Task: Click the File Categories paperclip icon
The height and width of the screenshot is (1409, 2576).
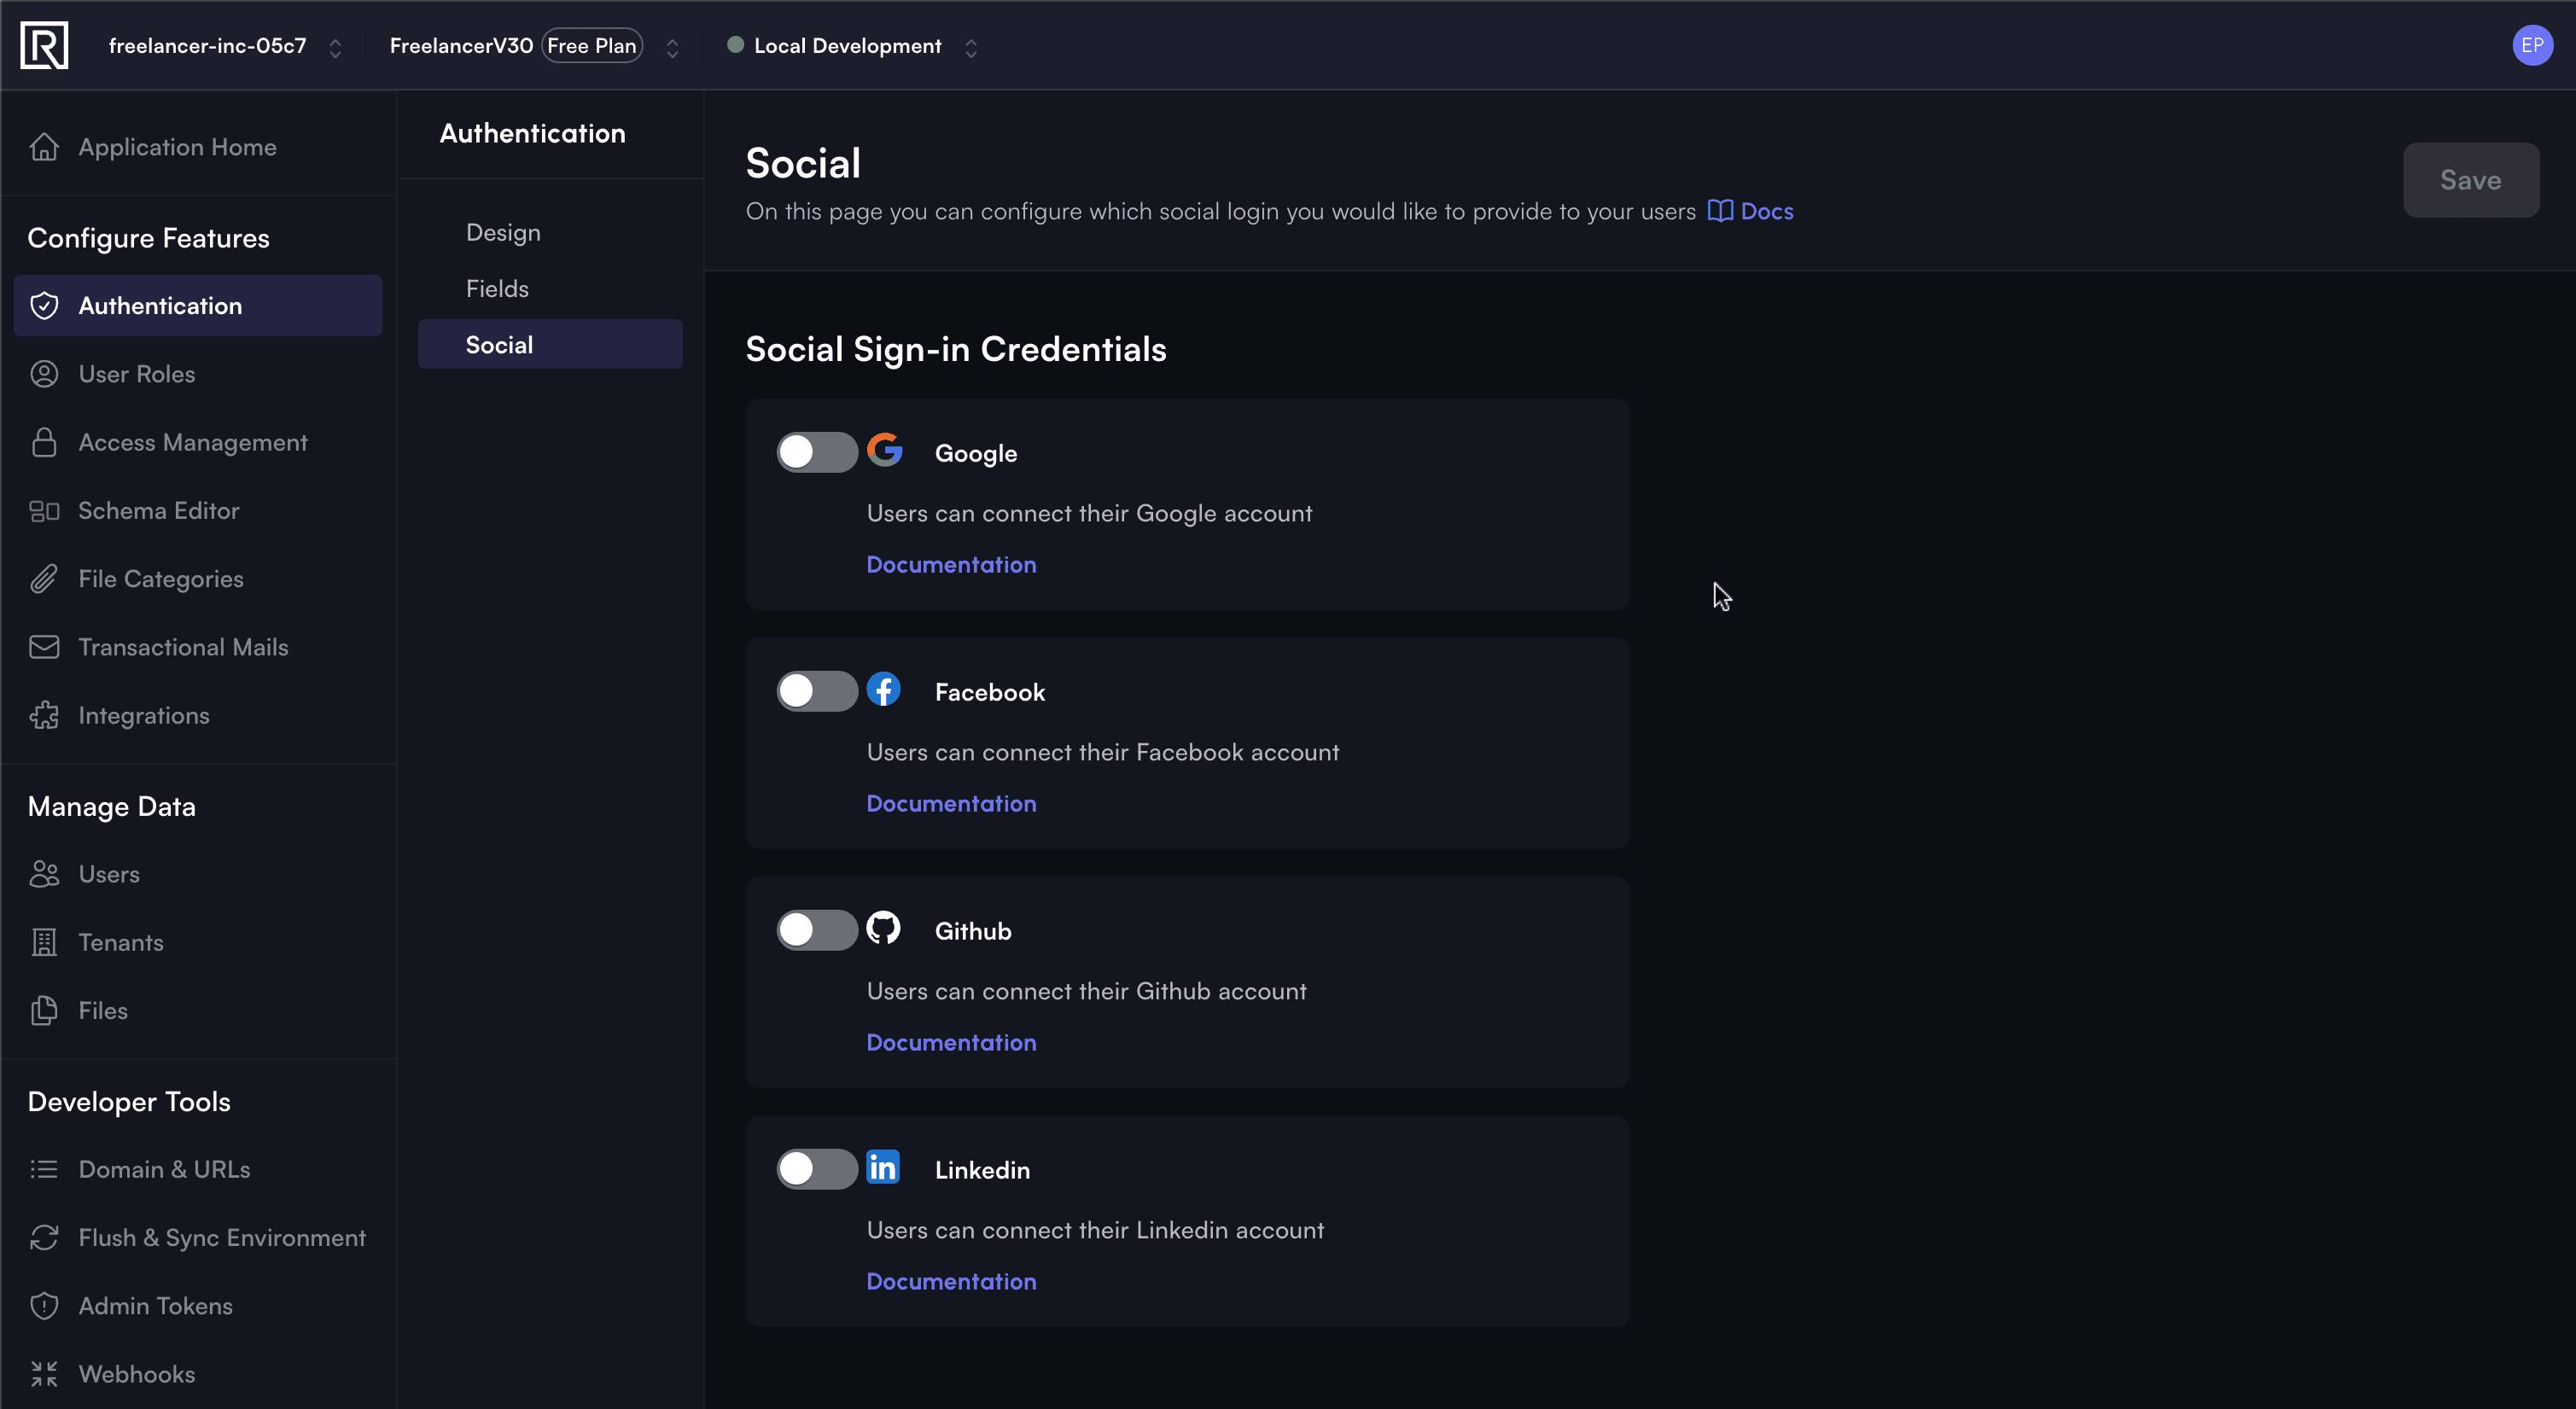Action: (44, 579)
